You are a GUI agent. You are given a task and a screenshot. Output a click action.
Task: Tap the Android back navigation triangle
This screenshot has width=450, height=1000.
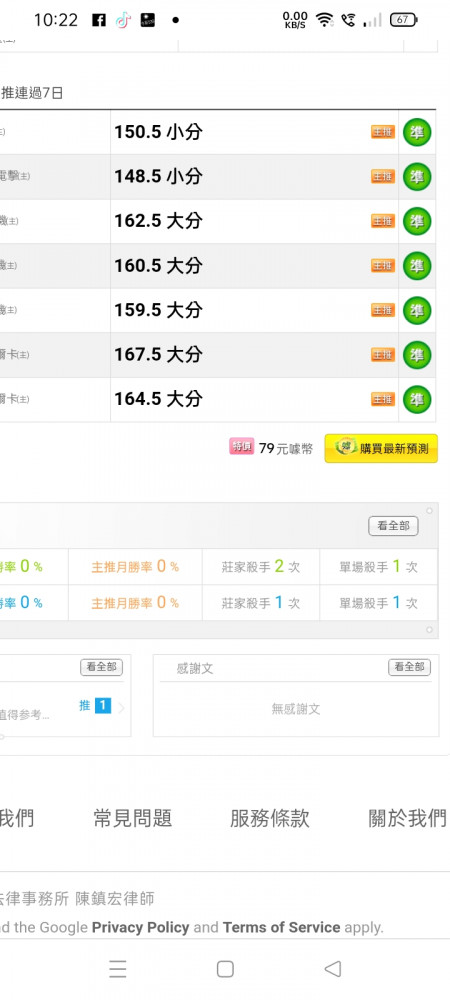333,969
